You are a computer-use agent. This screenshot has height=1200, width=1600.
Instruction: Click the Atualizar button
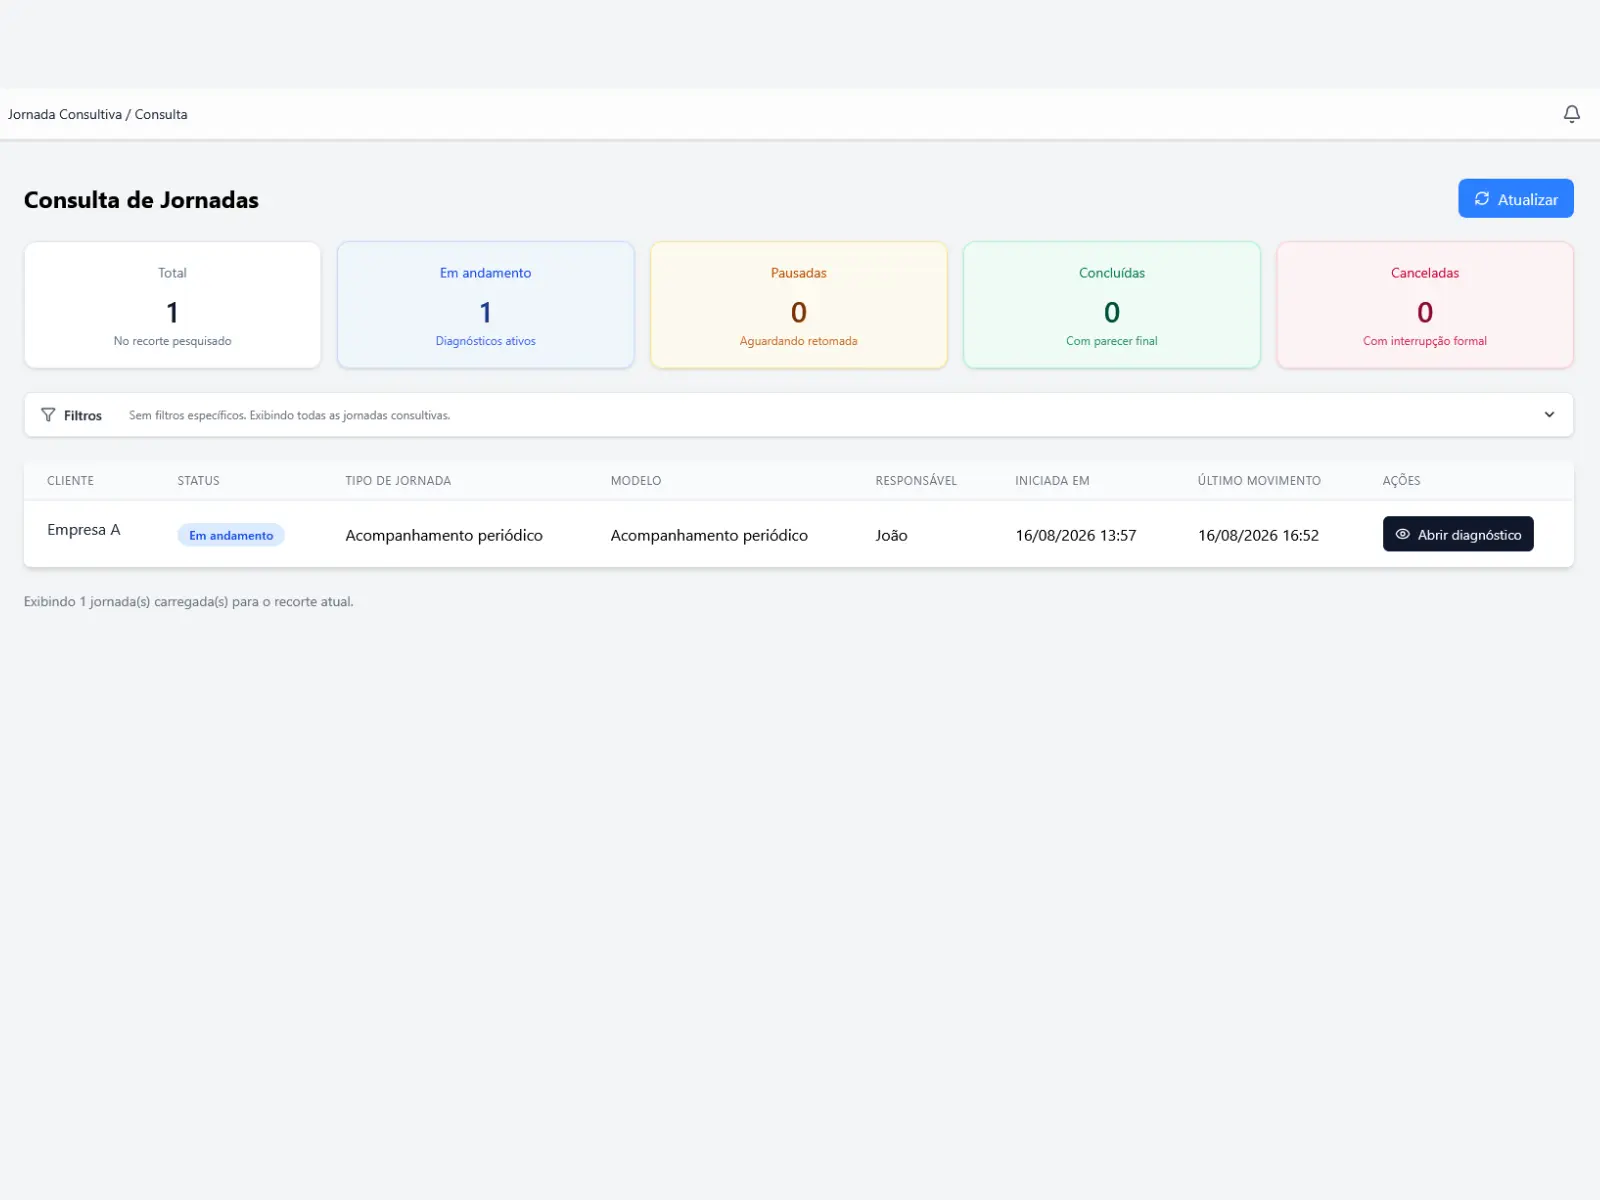(1515, 198)
